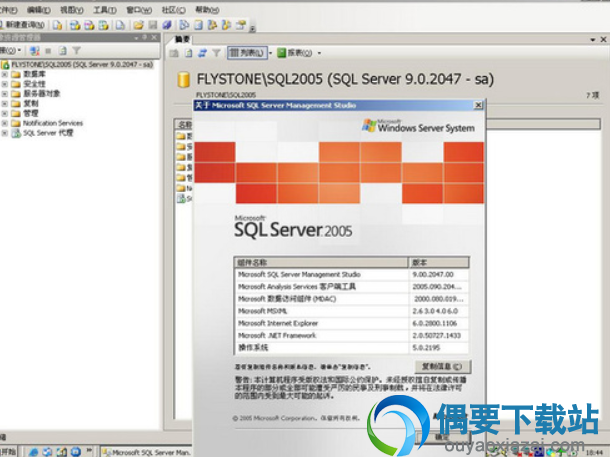The image size is (610, 457).
Task: Select the 列表(L) list view button
Action: [x=247, y=53]
